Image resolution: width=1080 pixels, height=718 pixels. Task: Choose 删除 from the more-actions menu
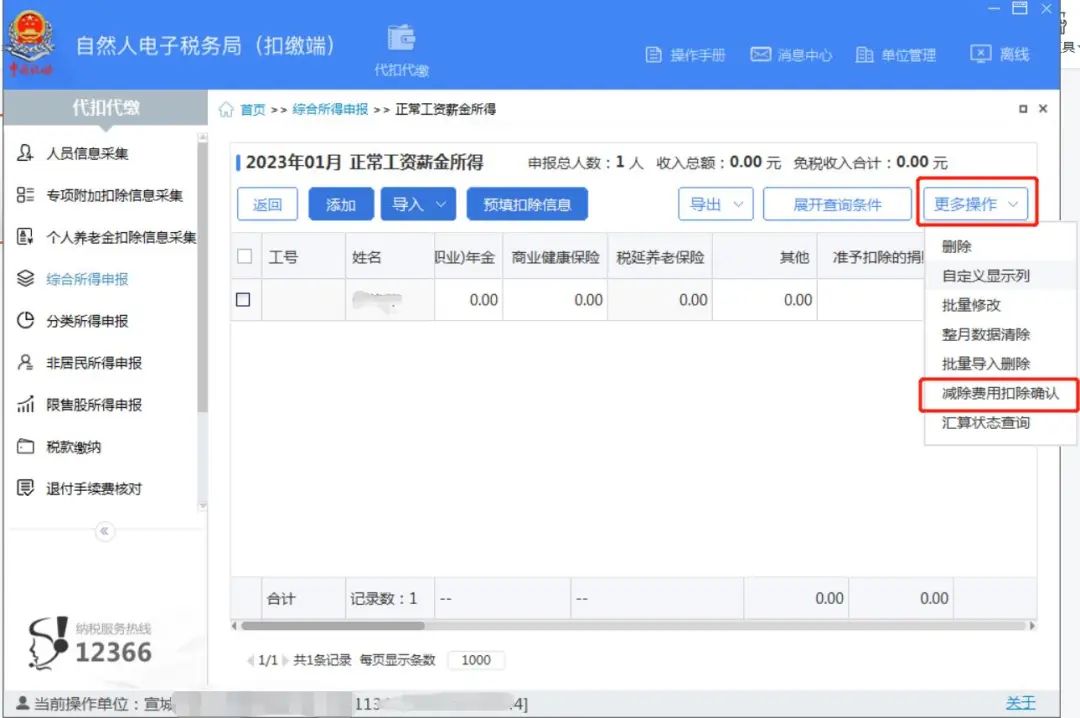coord(957,247)
